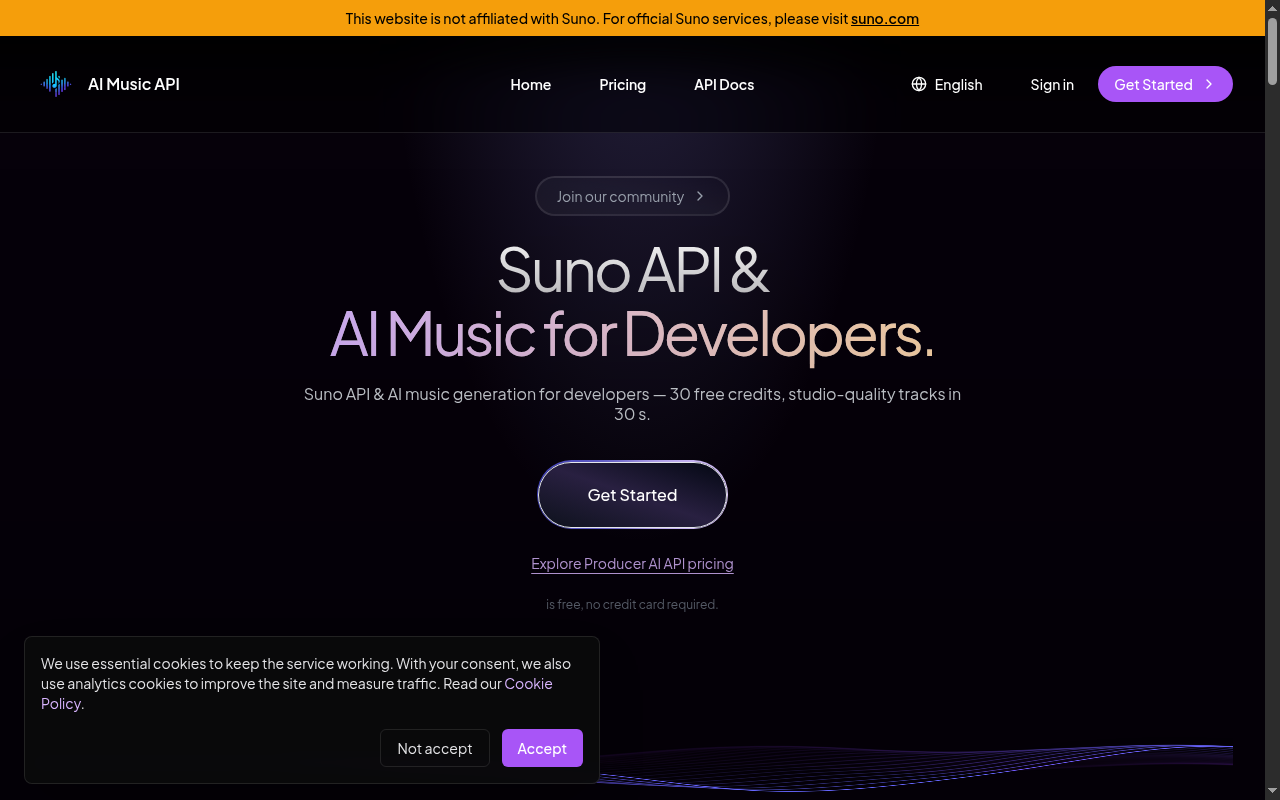
Task: Click the central Get Started hero button
Action: [632, 494]
